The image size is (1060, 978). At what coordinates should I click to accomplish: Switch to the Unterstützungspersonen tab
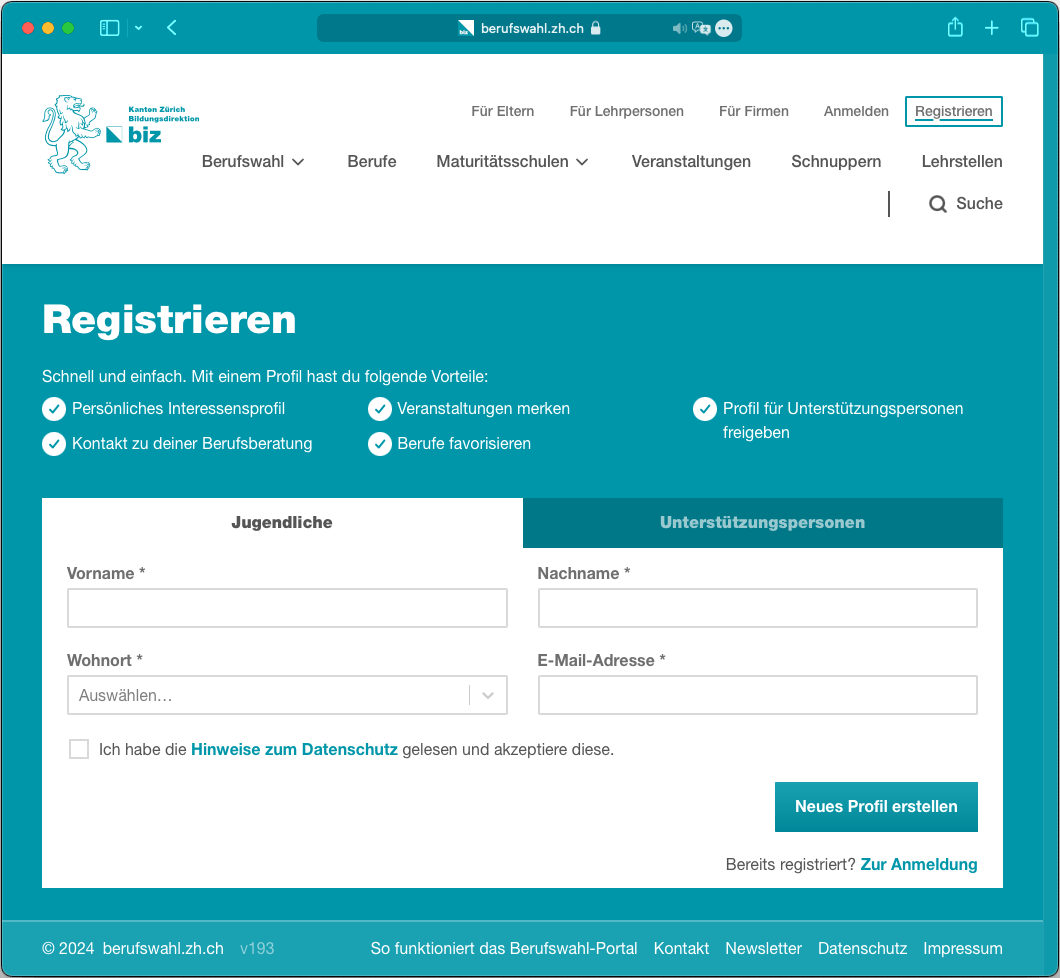[762, 522]
